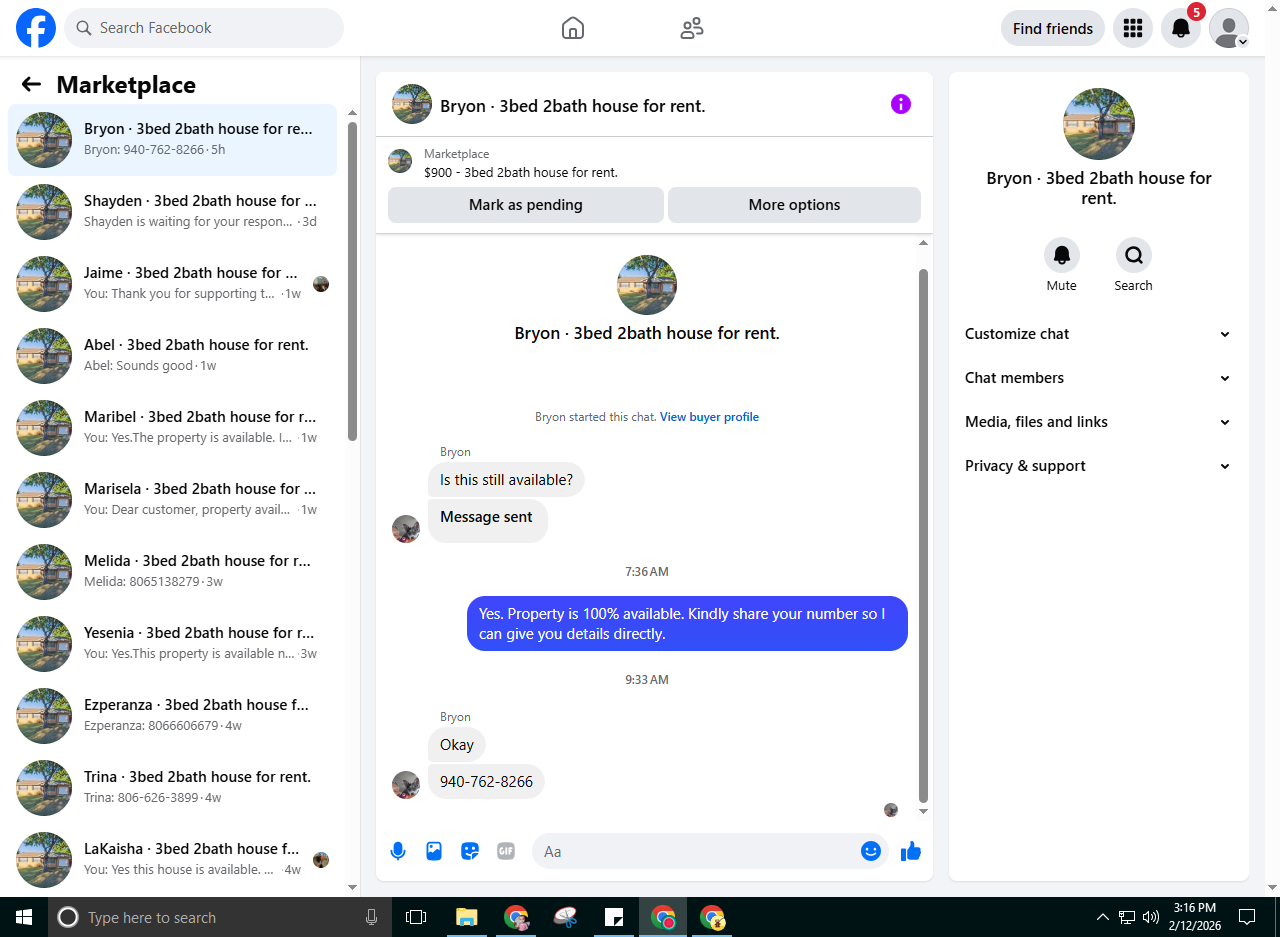
Task: Open Yesenia's conversation
Action: pos(172,644)
